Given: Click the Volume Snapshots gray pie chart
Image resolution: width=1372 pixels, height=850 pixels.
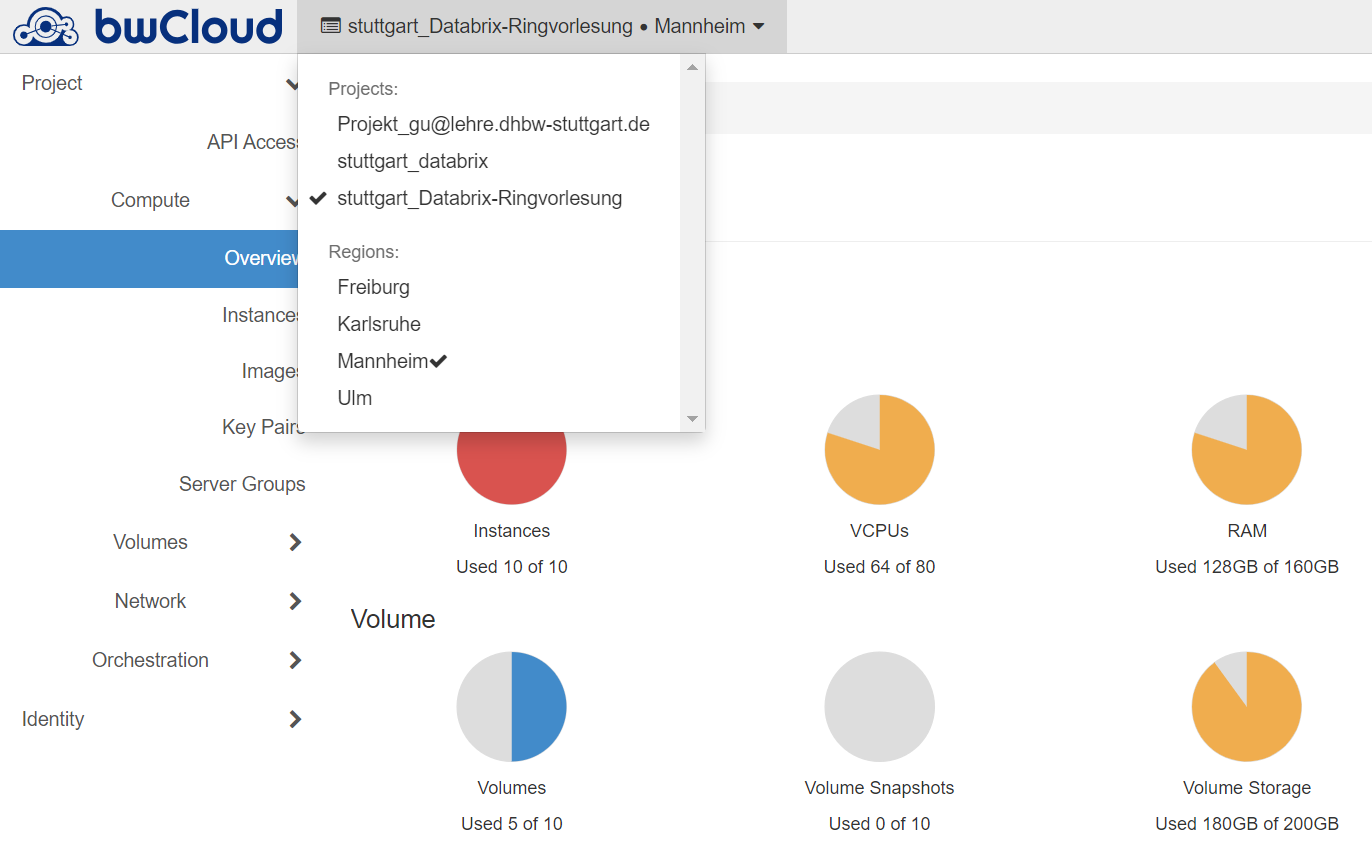Looking at the screenshot, I should tap(879, 707).
